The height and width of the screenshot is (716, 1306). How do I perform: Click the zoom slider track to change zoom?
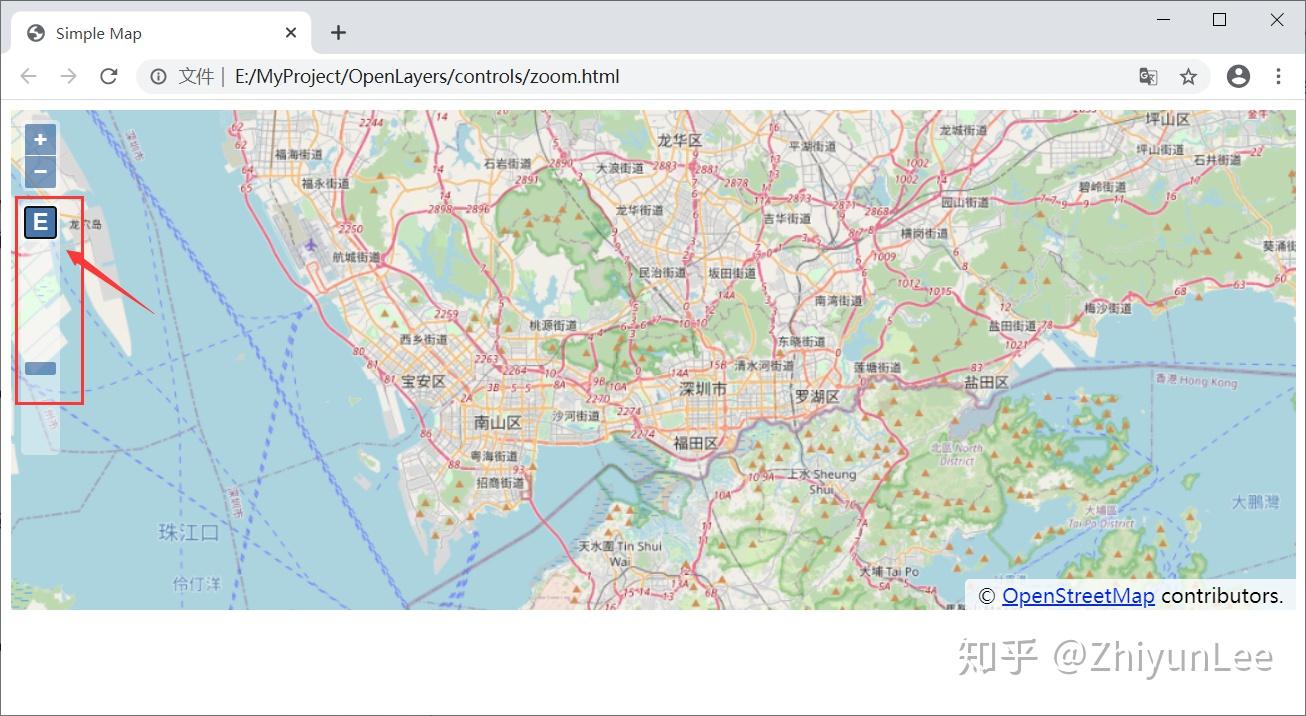click(x=40, y=300)
